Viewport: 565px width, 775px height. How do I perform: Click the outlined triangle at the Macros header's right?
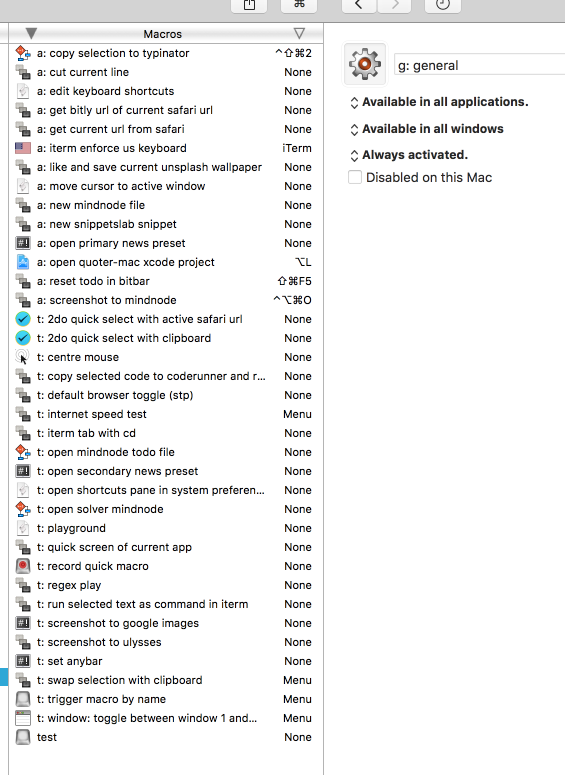coord(299,34)
